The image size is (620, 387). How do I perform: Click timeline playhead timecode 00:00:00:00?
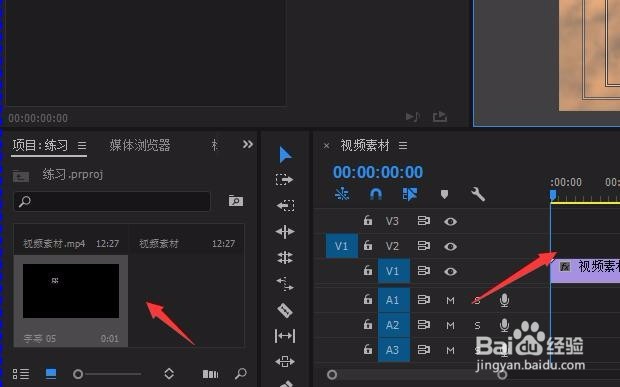378,172
